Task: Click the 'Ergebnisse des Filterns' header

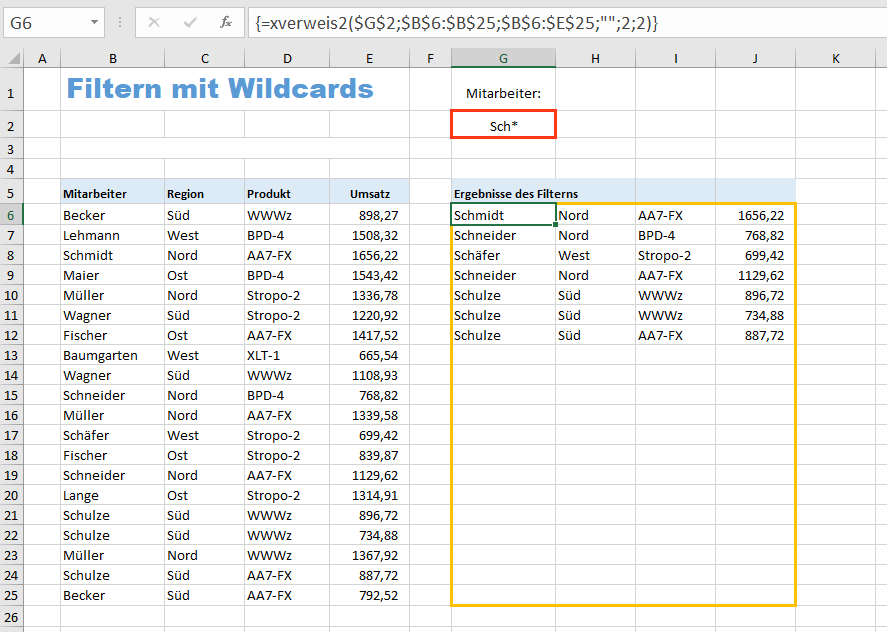Action: coord(516,194)
